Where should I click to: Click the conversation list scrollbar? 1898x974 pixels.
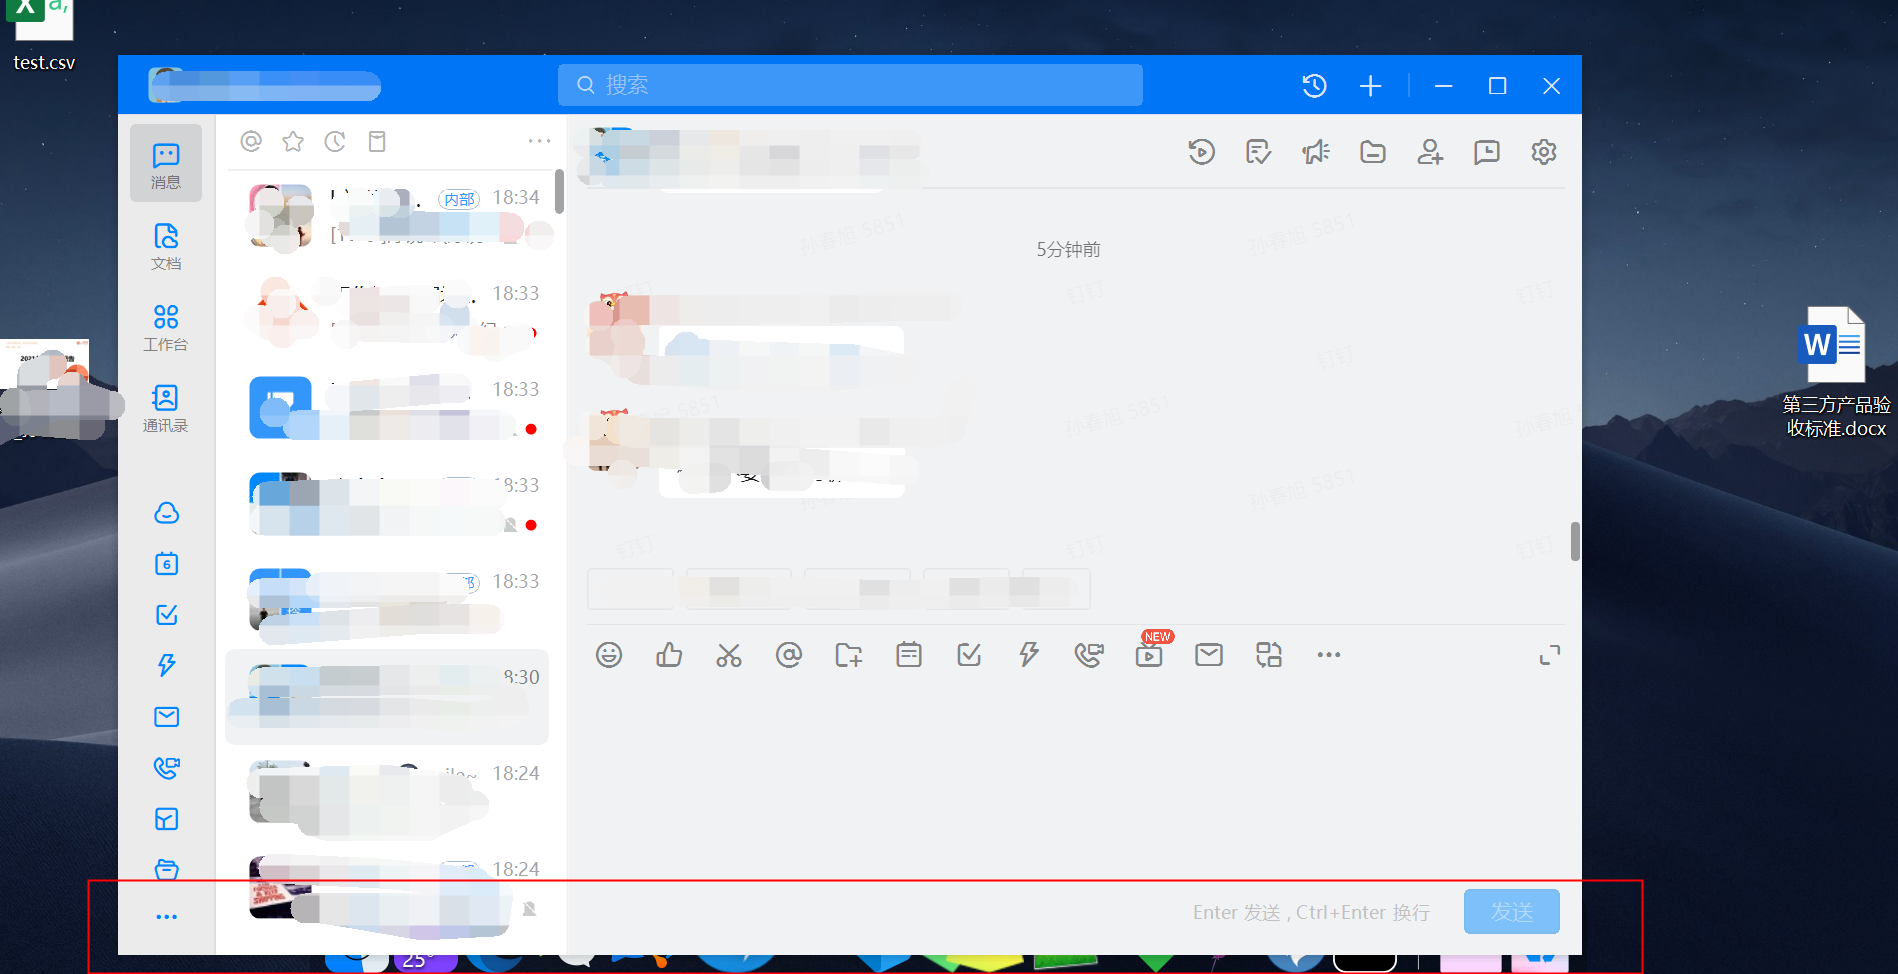pyautogui.click(x=559, y=192)
